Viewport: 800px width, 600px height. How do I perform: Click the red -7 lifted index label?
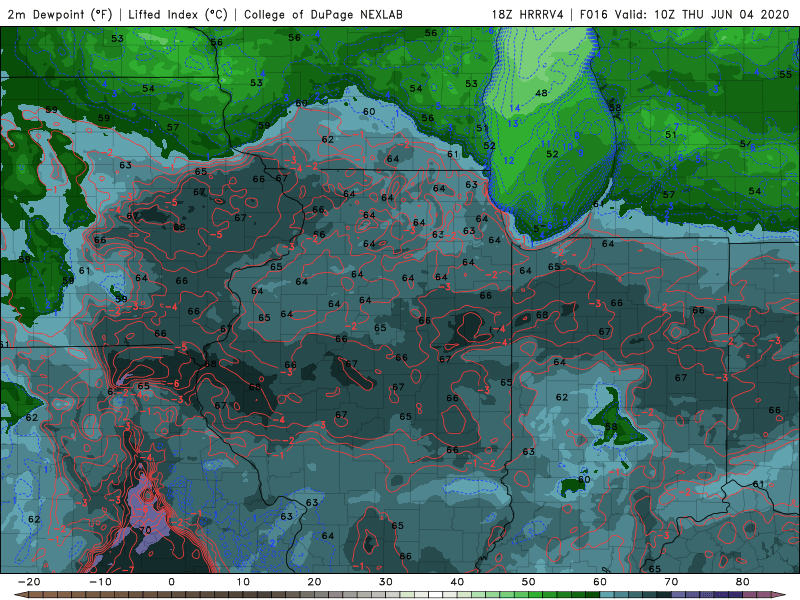click(128, 569)
